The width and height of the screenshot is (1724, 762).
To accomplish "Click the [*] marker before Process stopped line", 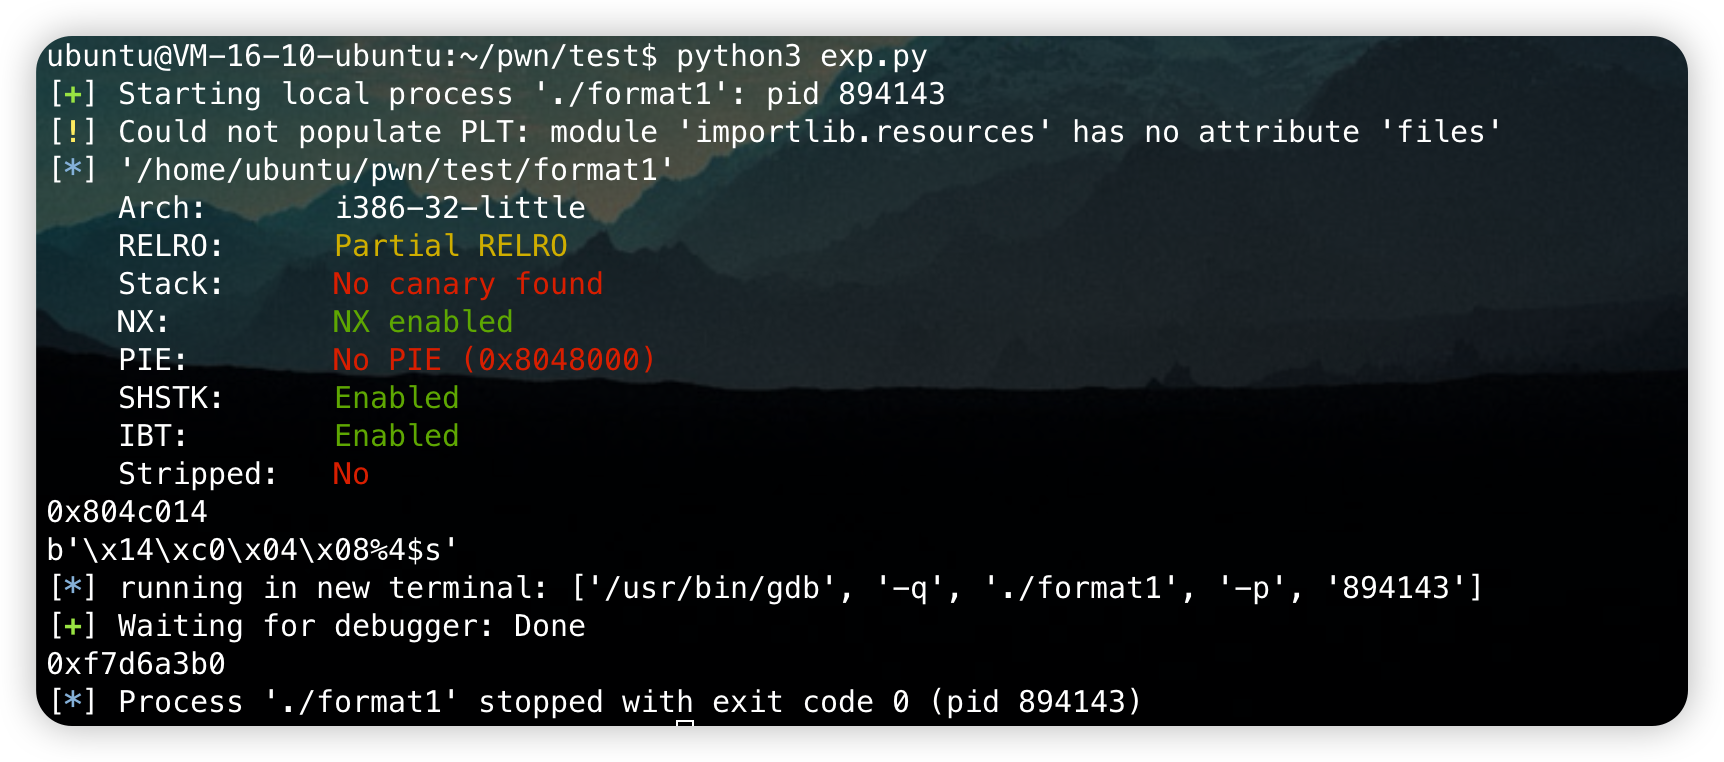I will click(x=73, y=702).
